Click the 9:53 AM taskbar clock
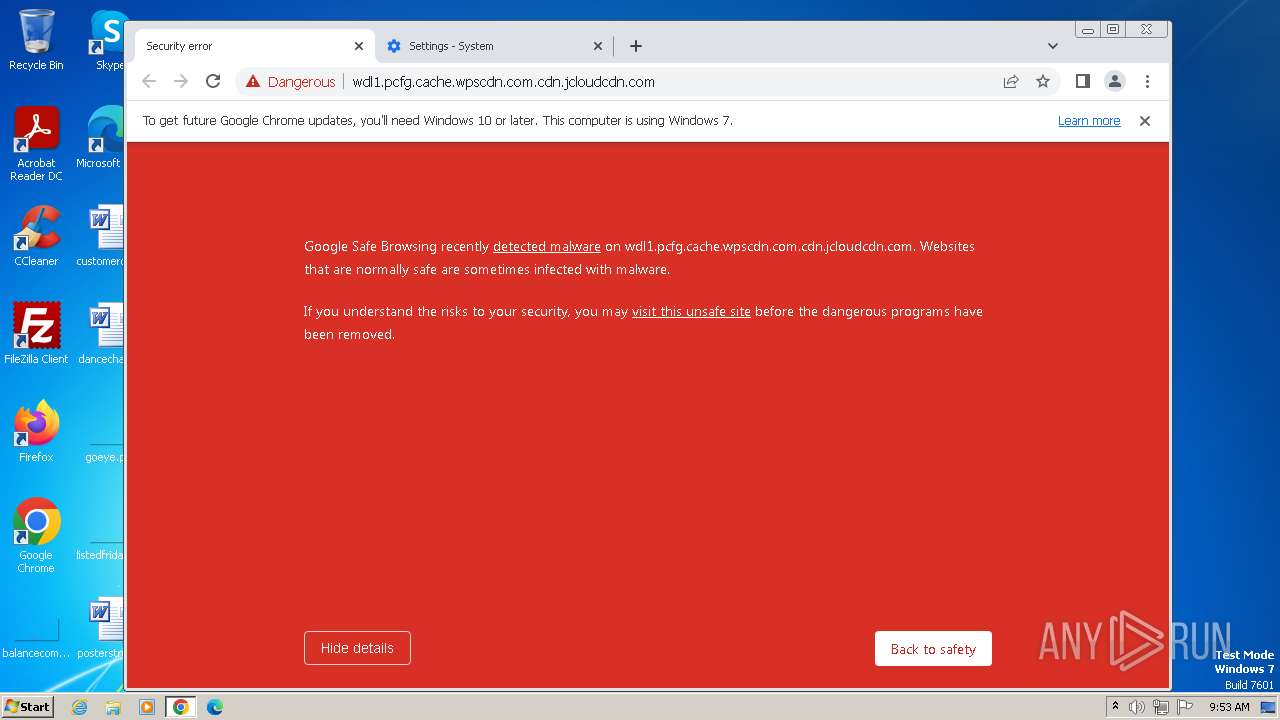Viewport: 1280px width, 720px height. click(x=1229, y=707)
